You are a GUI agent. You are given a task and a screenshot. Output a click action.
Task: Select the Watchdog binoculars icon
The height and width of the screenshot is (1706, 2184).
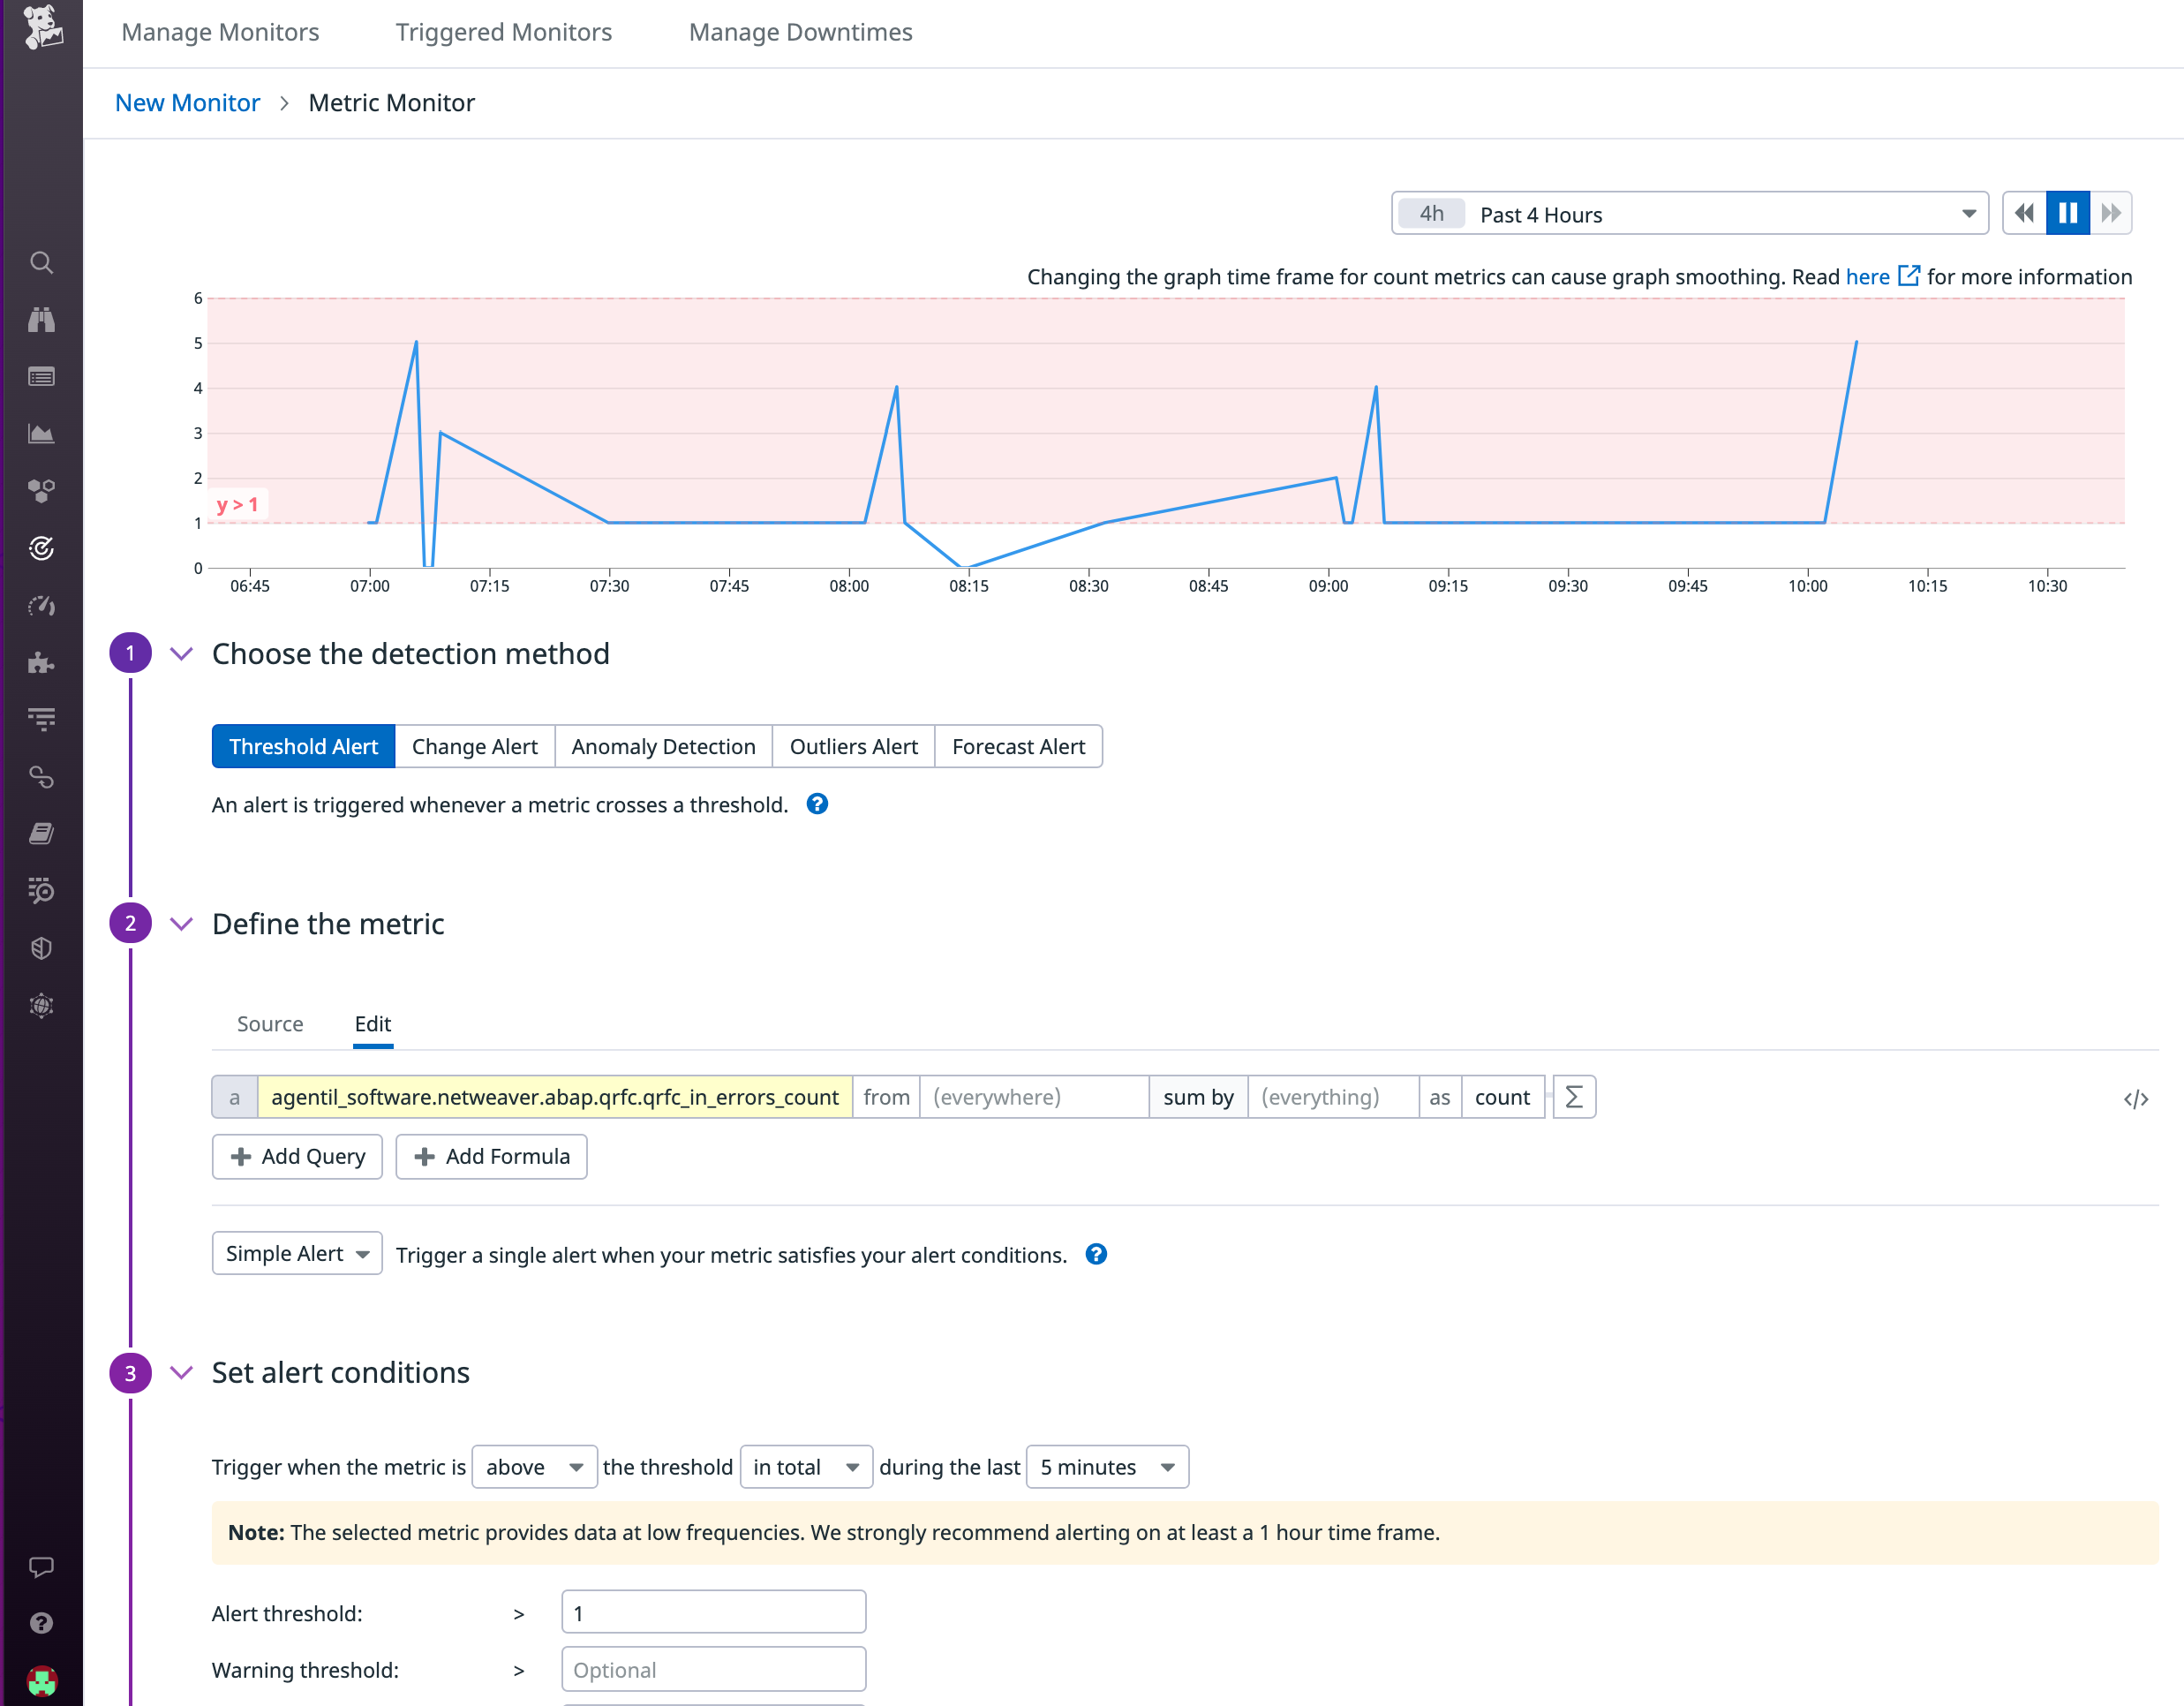tap(42, 320)
